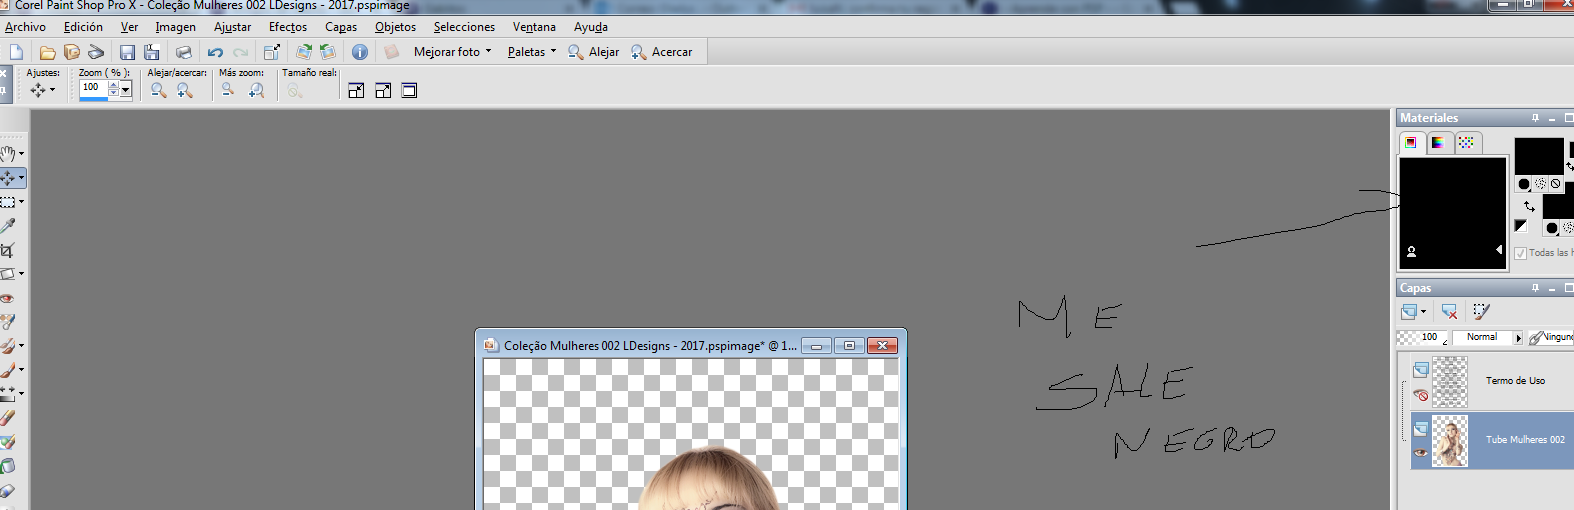Click the blue information icon in the toolbar
The width and height of the screenshot is (1574, 510).
[360, 52]
